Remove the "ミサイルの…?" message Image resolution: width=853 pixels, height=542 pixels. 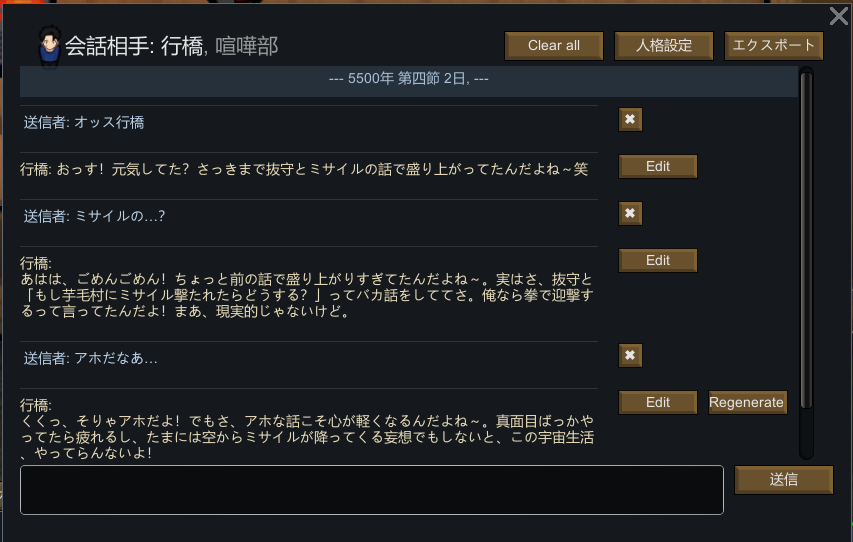click(x=630, y=213)
